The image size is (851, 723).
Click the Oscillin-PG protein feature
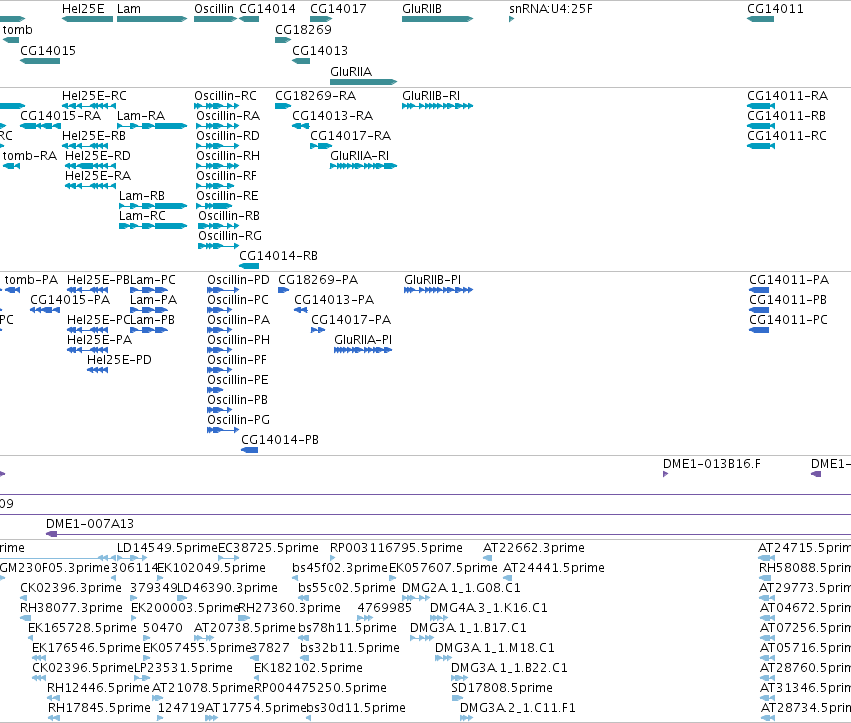click(238, 420)
